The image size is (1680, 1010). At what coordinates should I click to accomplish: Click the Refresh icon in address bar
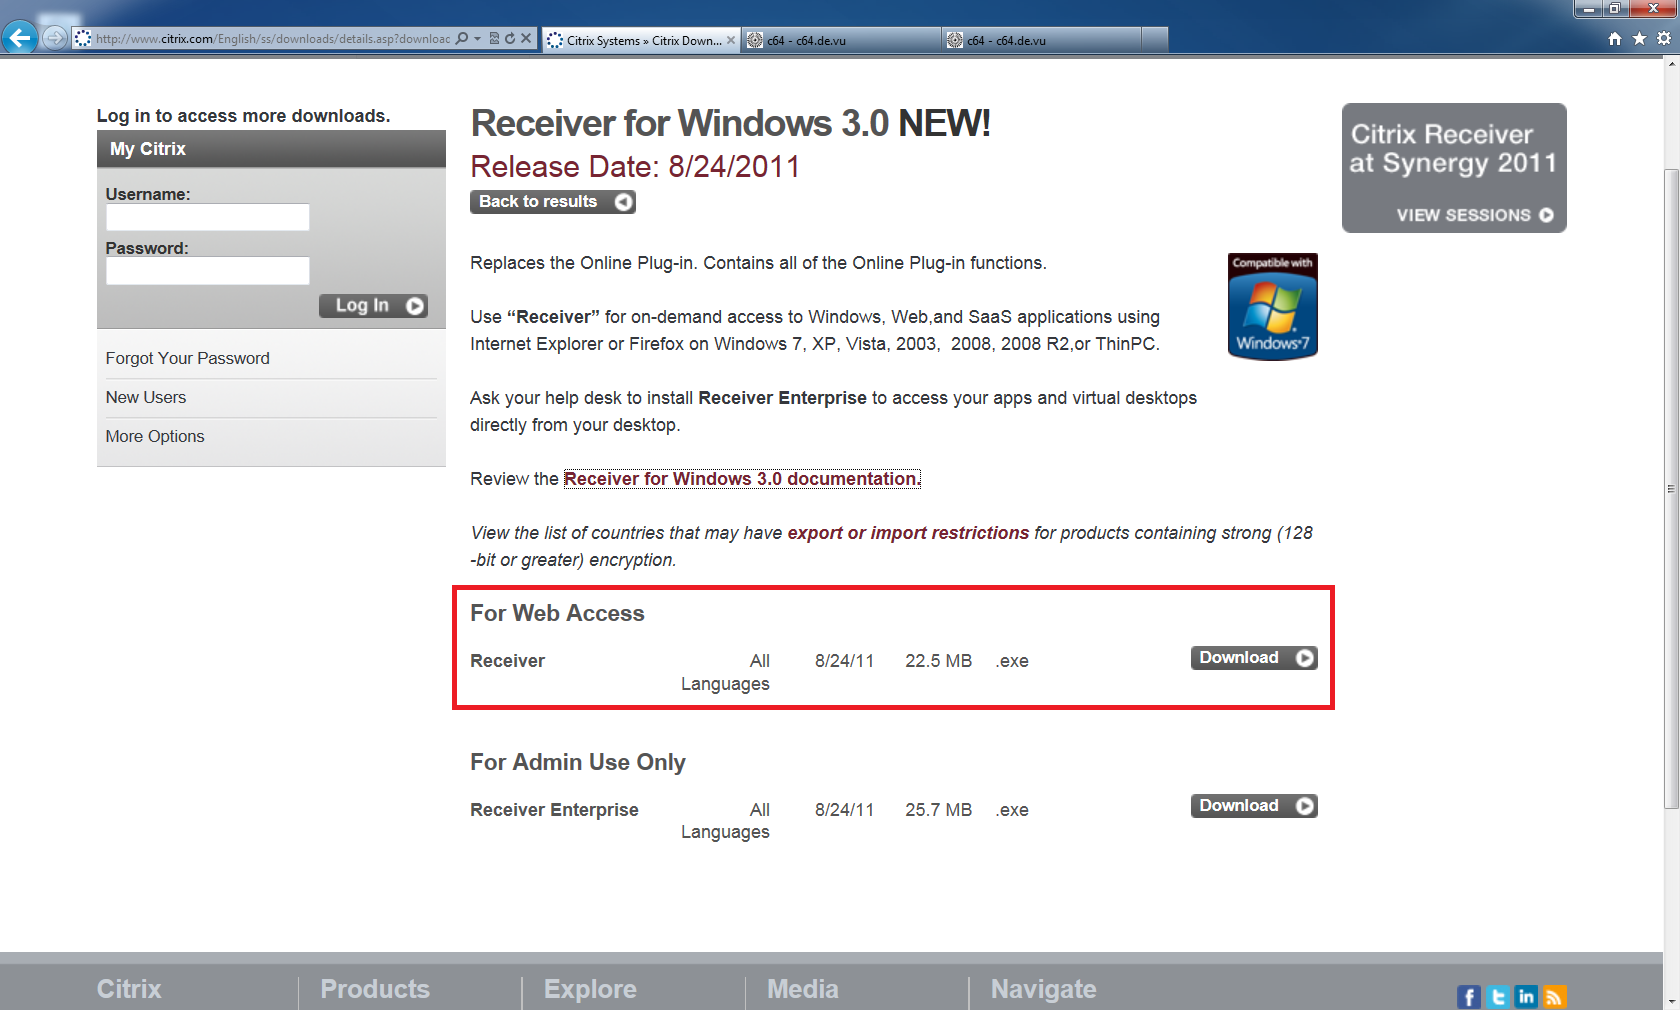[x=510, y=39]
